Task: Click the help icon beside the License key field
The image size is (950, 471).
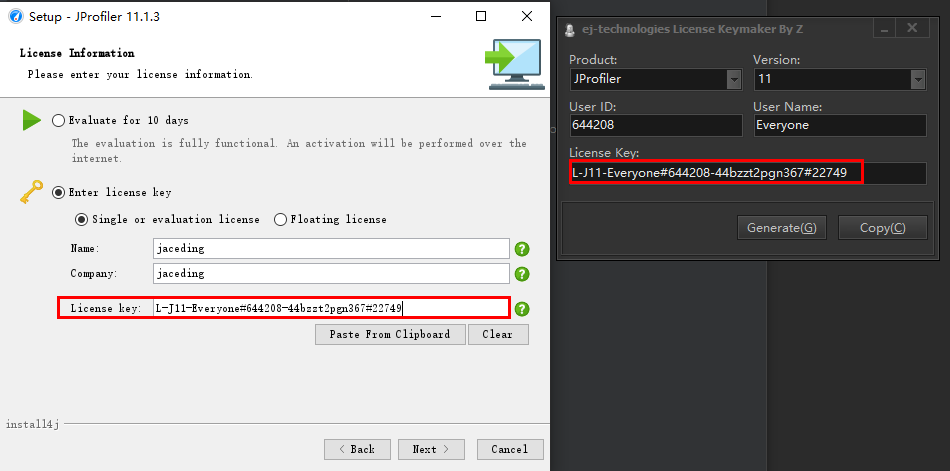Action: point(522,309)
